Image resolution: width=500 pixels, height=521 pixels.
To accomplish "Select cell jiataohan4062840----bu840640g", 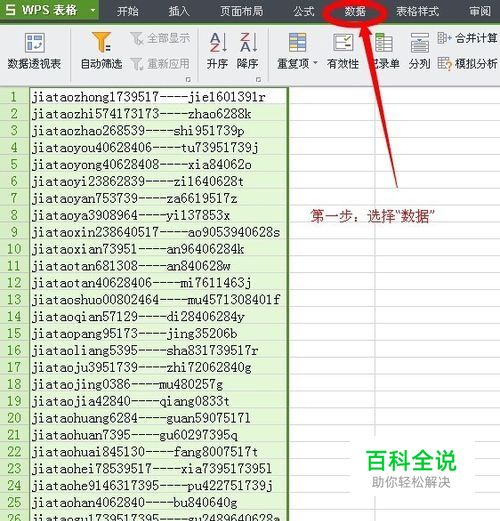I will click(x=158, y=502).
